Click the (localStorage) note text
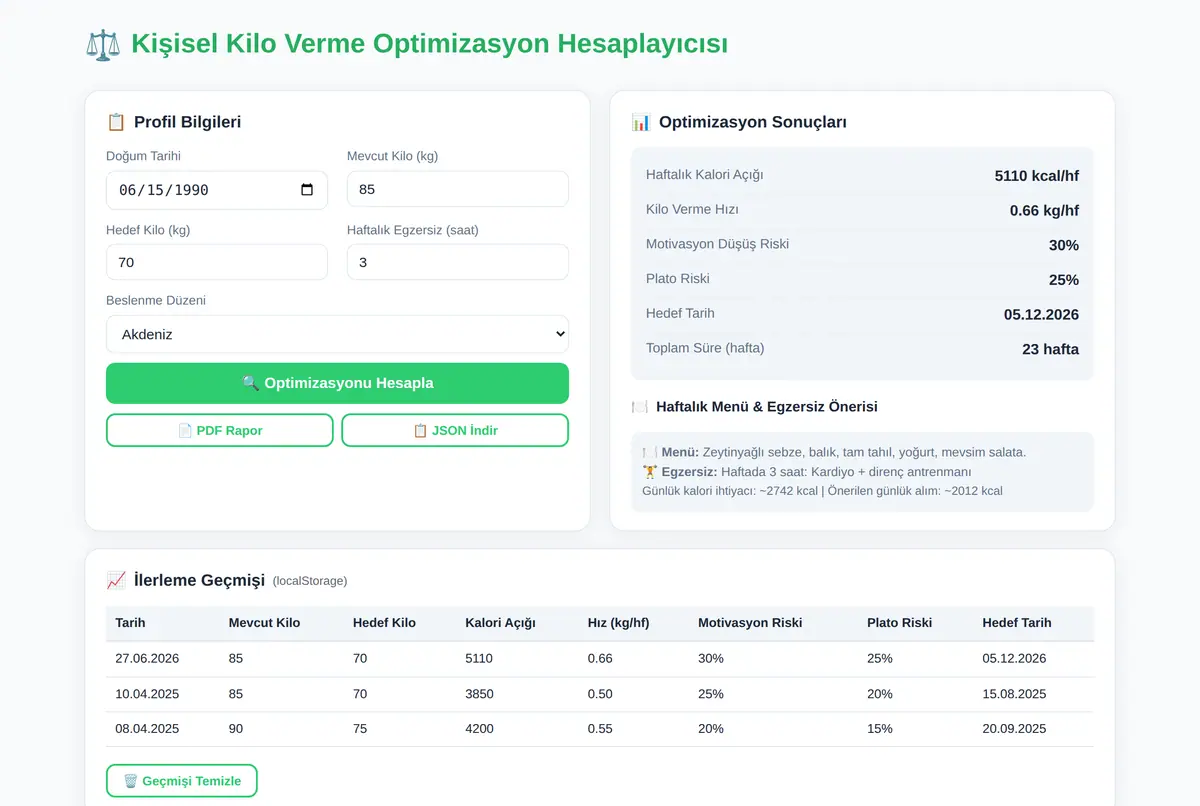The height and width of the screenshot is (806, 1200). 310,581
